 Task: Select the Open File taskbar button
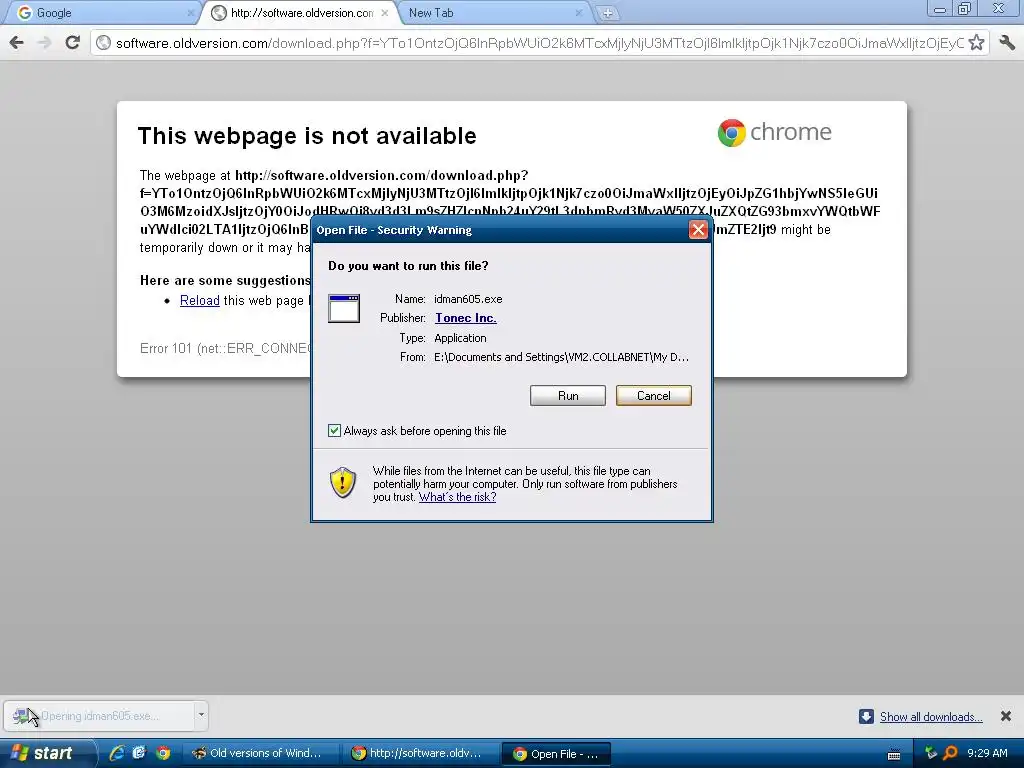(556, 754)
